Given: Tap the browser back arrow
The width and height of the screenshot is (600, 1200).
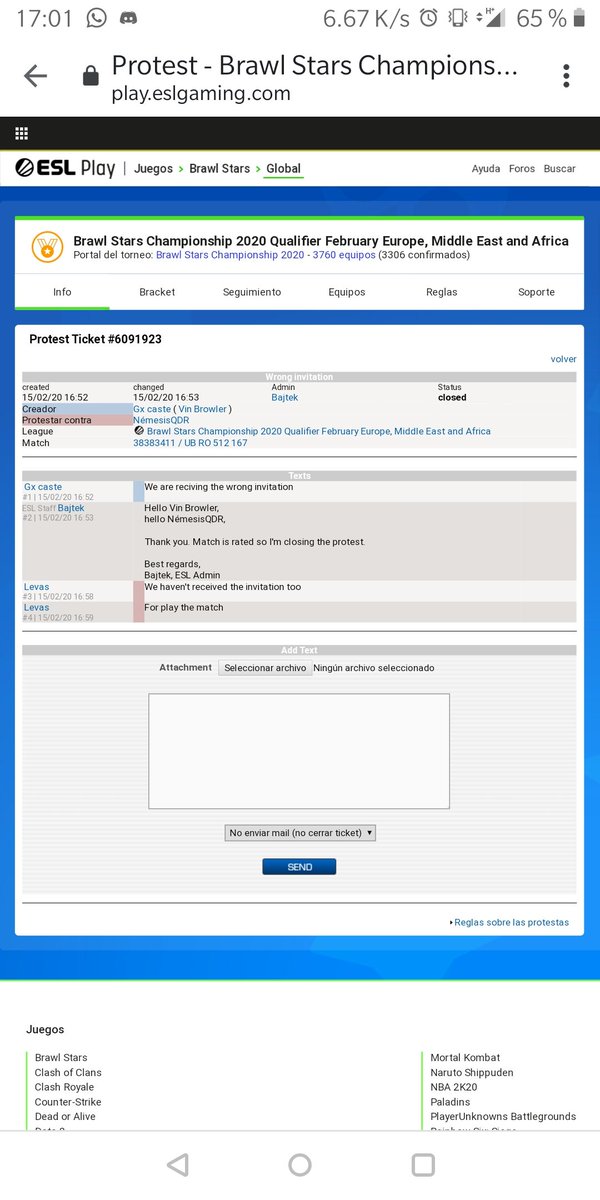Looking at the screenshot, I should coord(35,76).
